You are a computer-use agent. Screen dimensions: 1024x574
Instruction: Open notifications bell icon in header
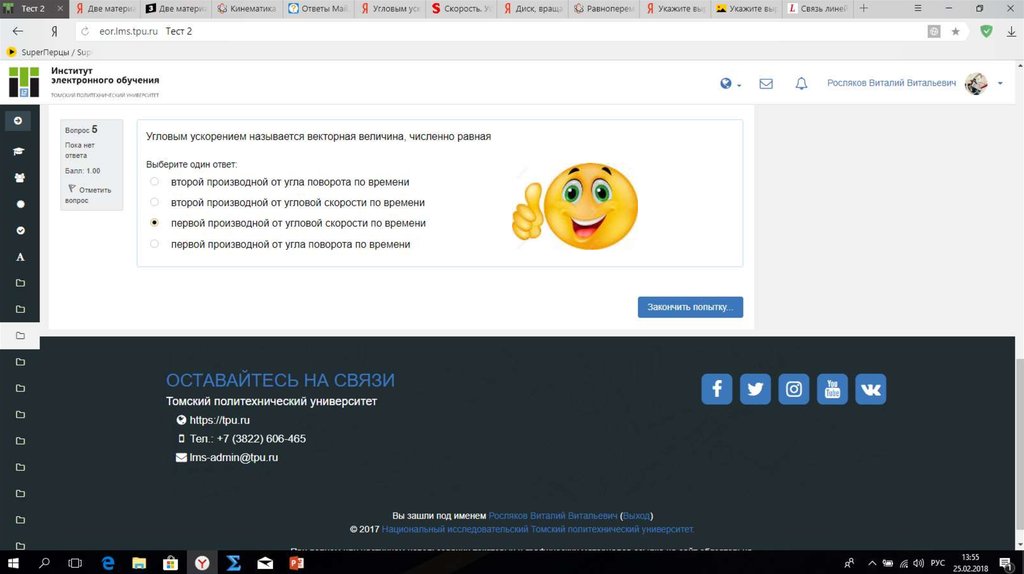[x=801, y=84]
